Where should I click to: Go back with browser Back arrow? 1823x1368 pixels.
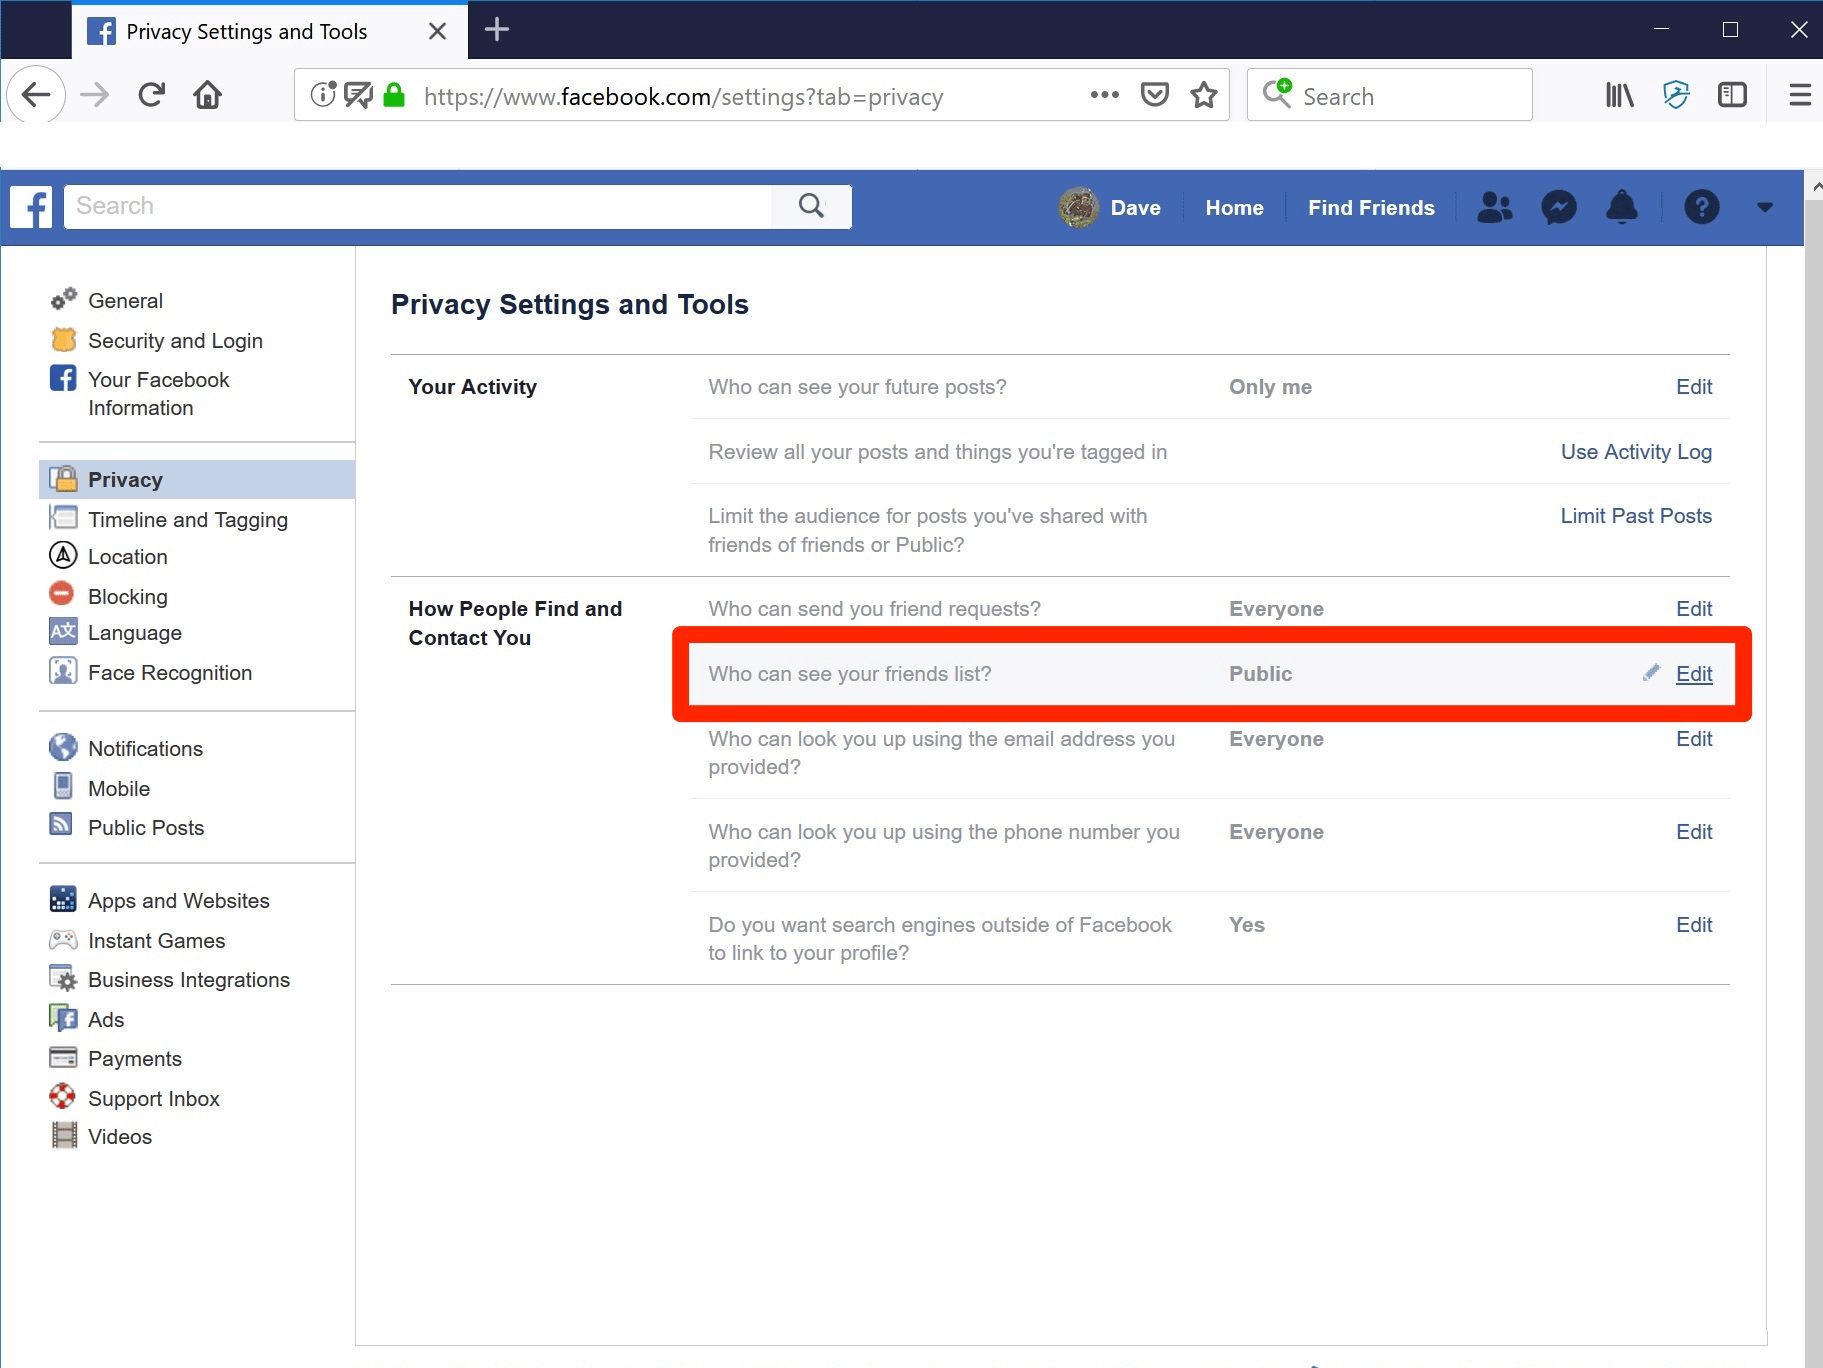36,95
